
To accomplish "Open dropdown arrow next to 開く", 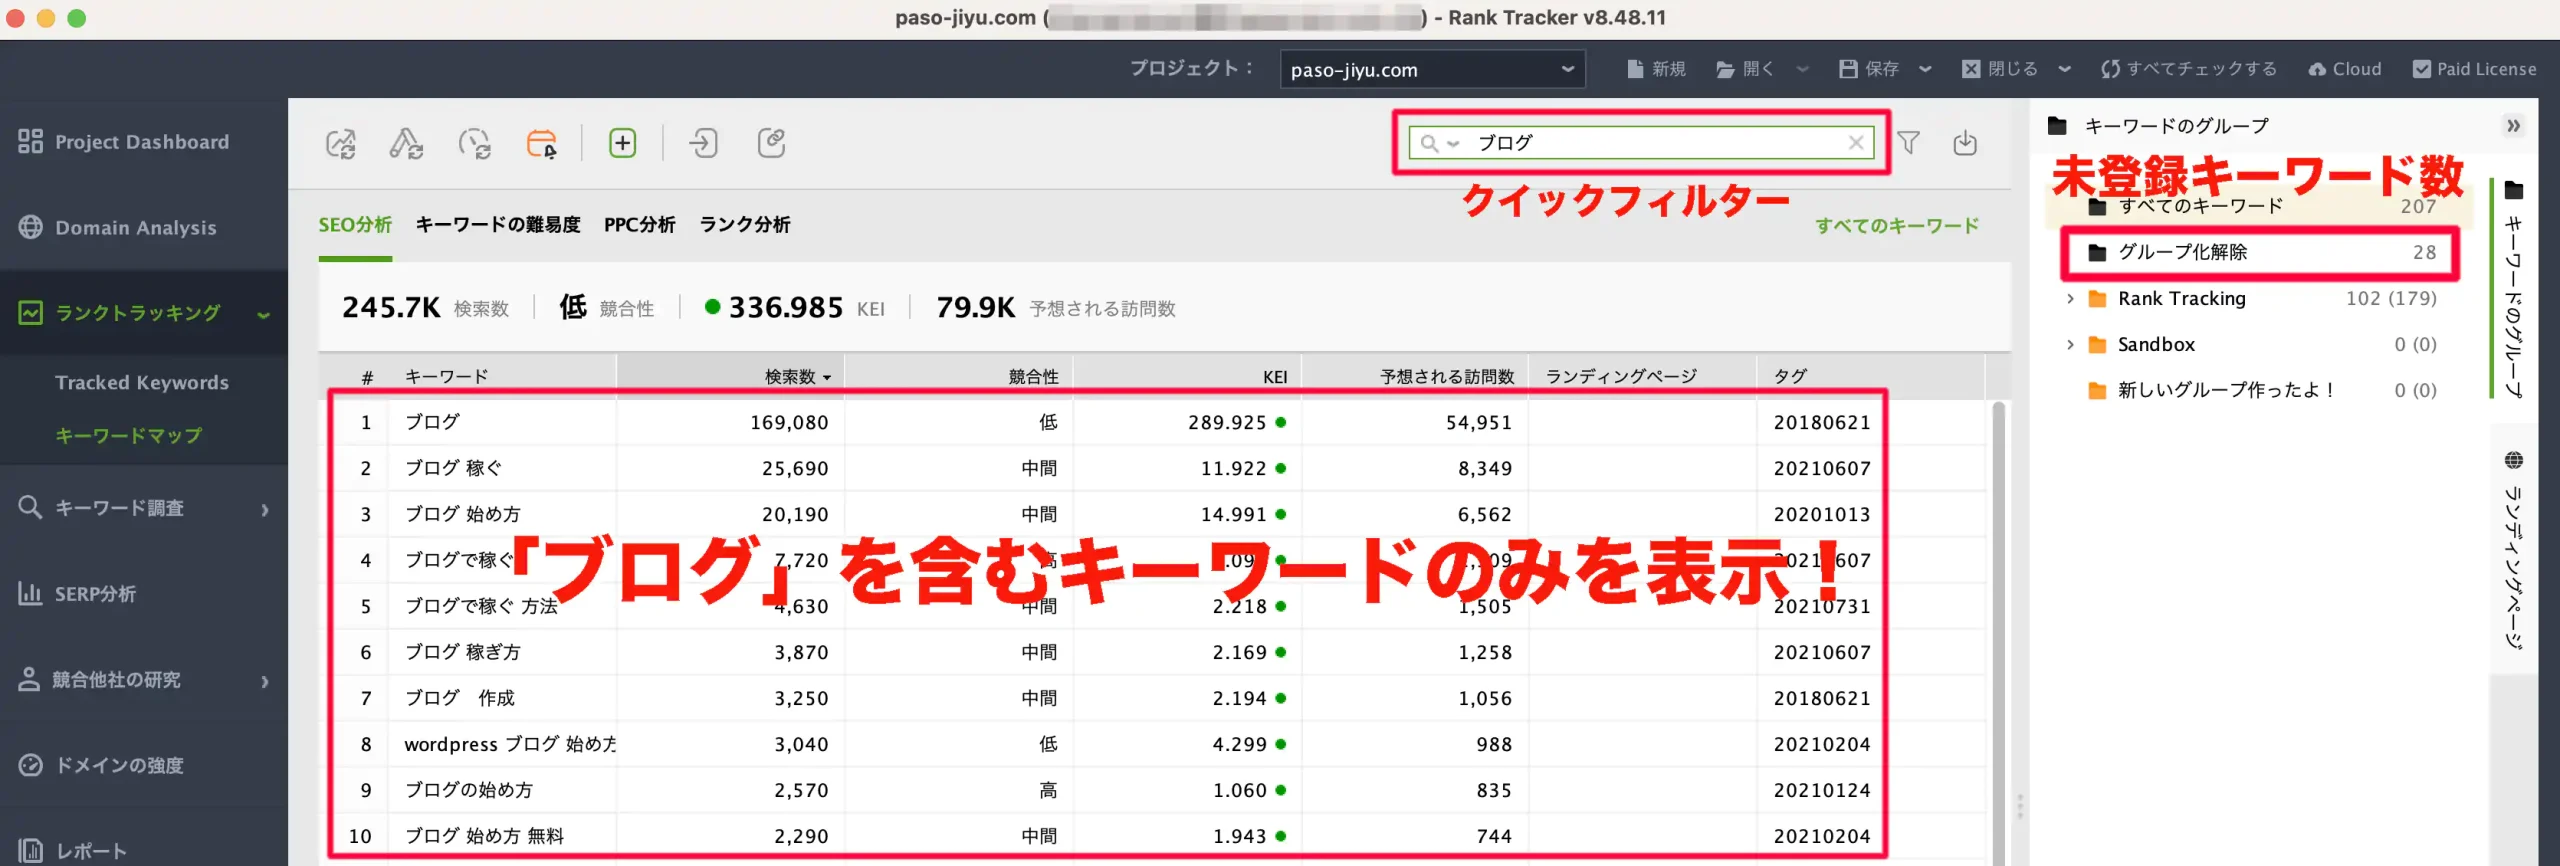I will tap(1802, 69).
